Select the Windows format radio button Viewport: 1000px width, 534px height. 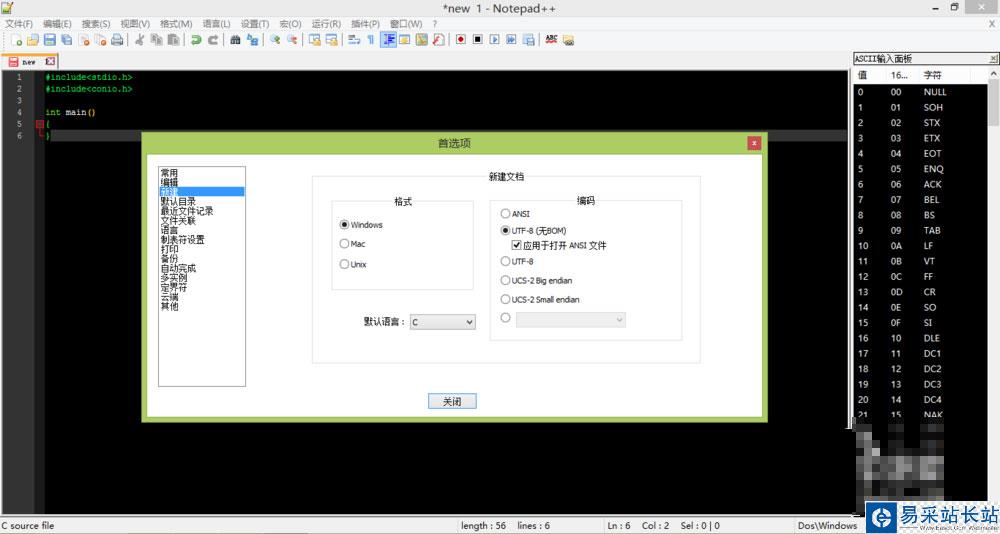pos(344,225)
